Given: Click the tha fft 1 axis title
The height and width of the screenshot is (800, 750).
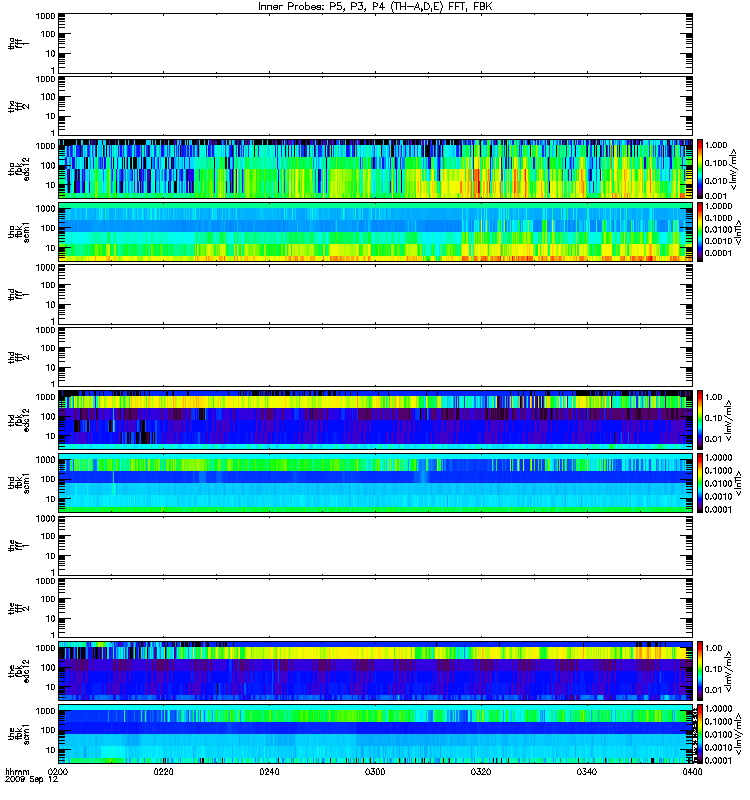Looking at the screenshot, I should coord(19,43).
